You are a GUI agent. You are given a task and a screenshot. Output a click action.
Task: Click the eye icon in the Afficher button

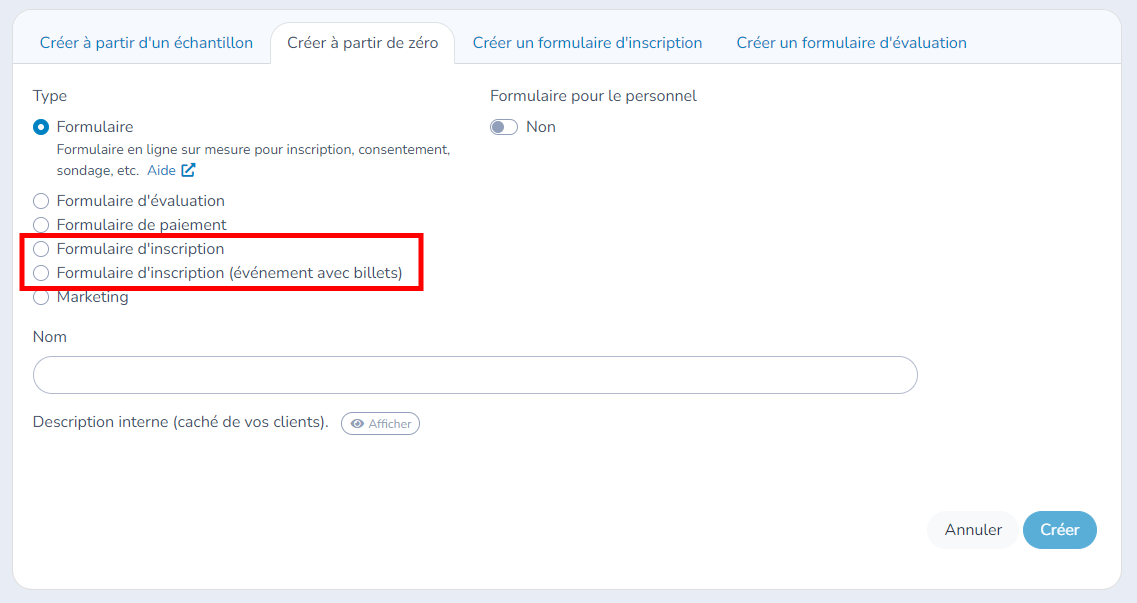click(357, 423)
